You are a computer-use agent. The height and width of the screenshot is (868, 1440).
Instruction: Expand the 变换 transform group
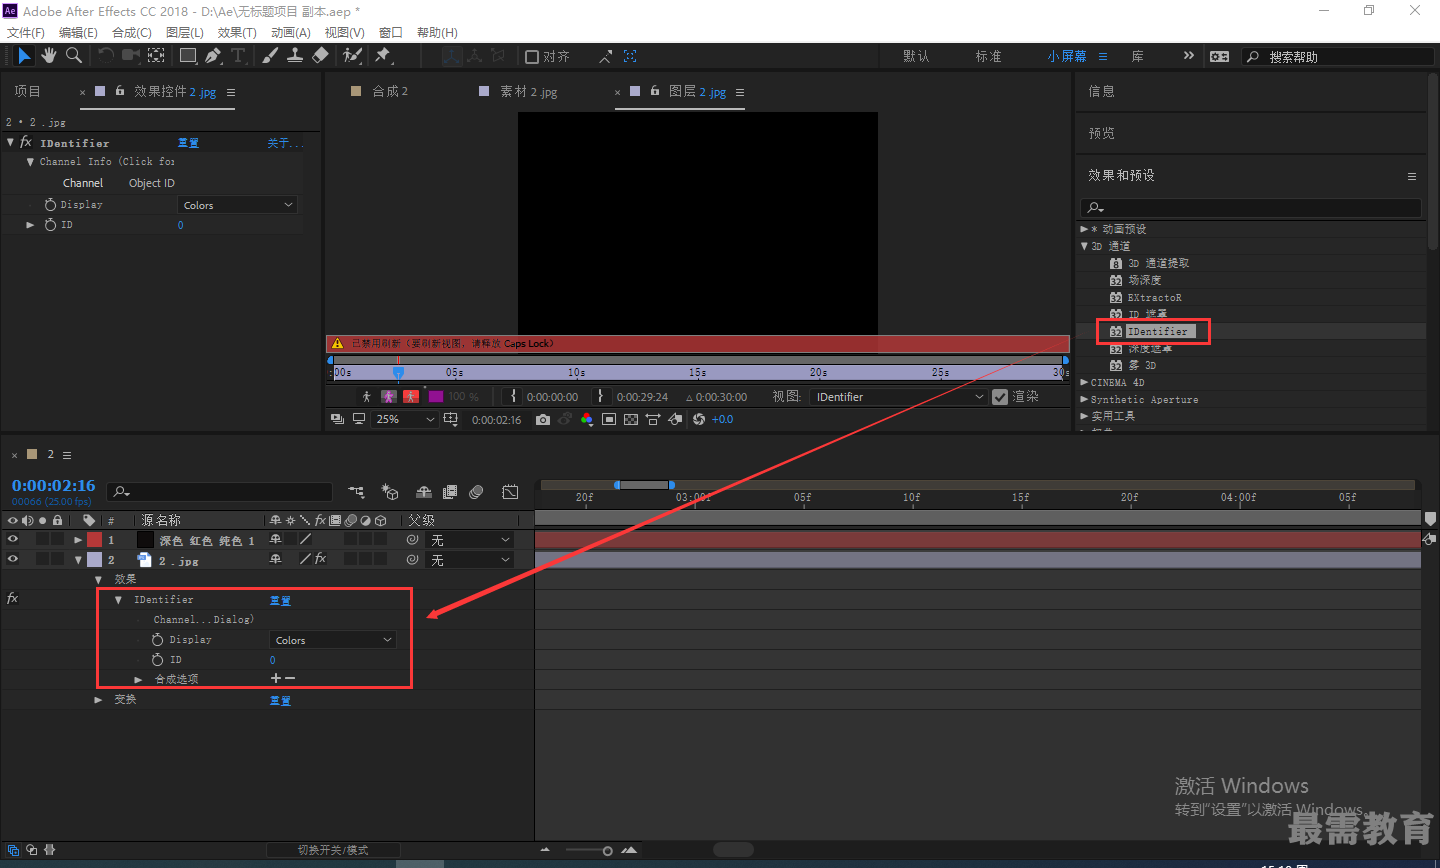coord(98,700)
